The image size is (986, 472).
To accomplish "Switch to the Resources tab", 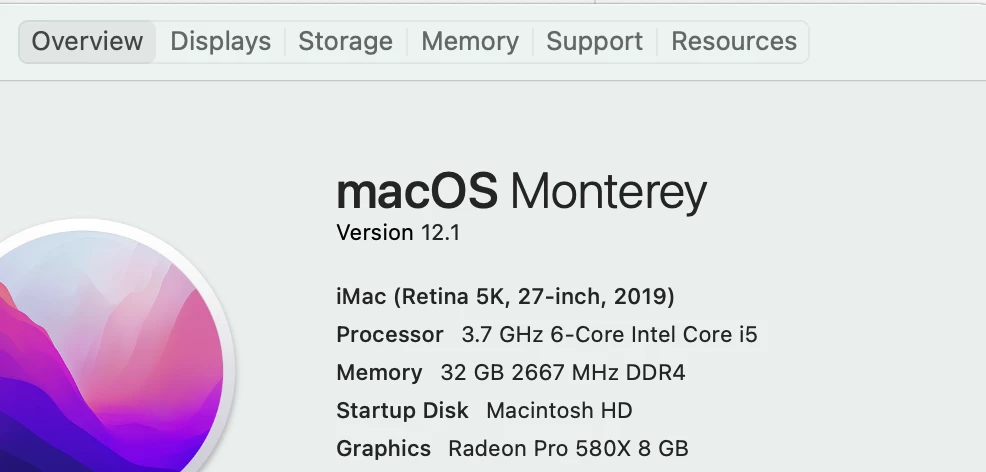I will pos(734,42).
